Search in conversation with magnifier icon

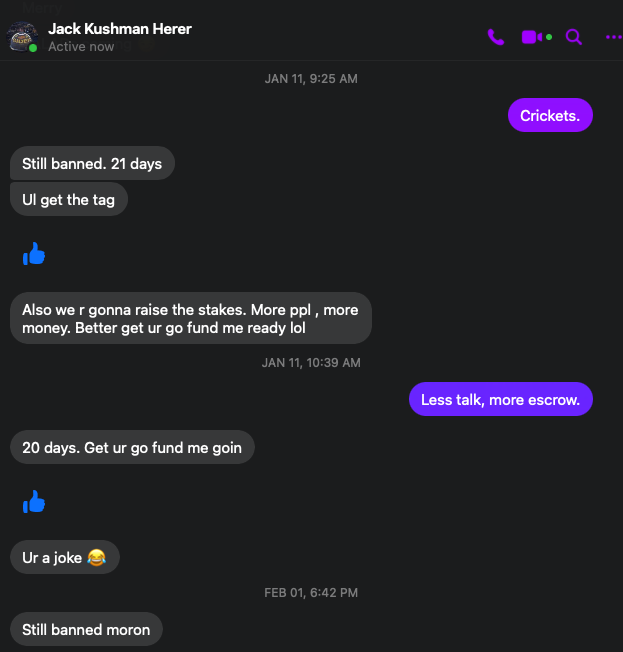tap(574, 37)
